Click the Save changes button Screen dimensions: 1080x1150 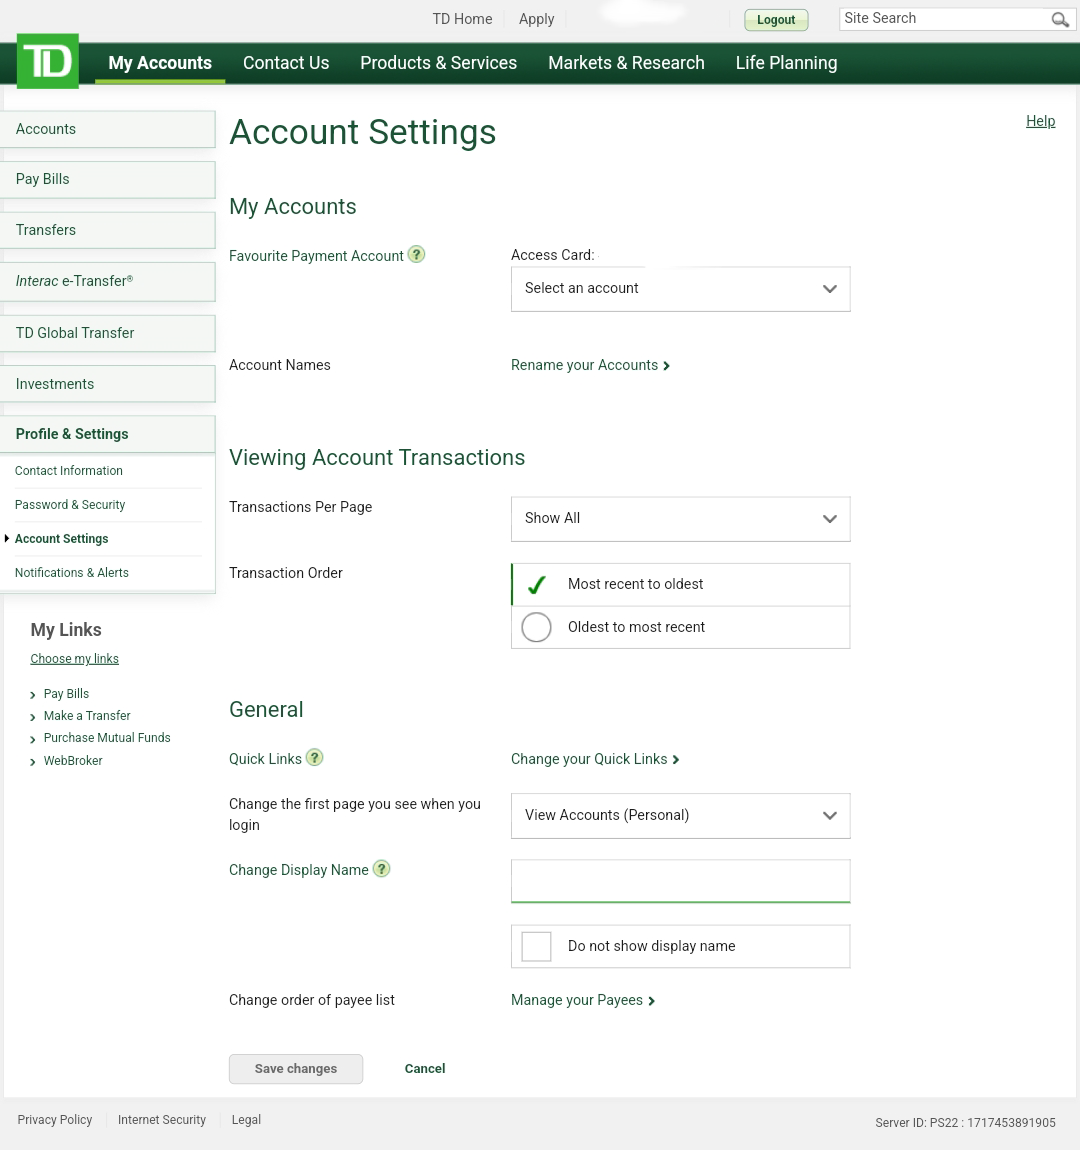pyautogui.click(x=296, y=1069)
